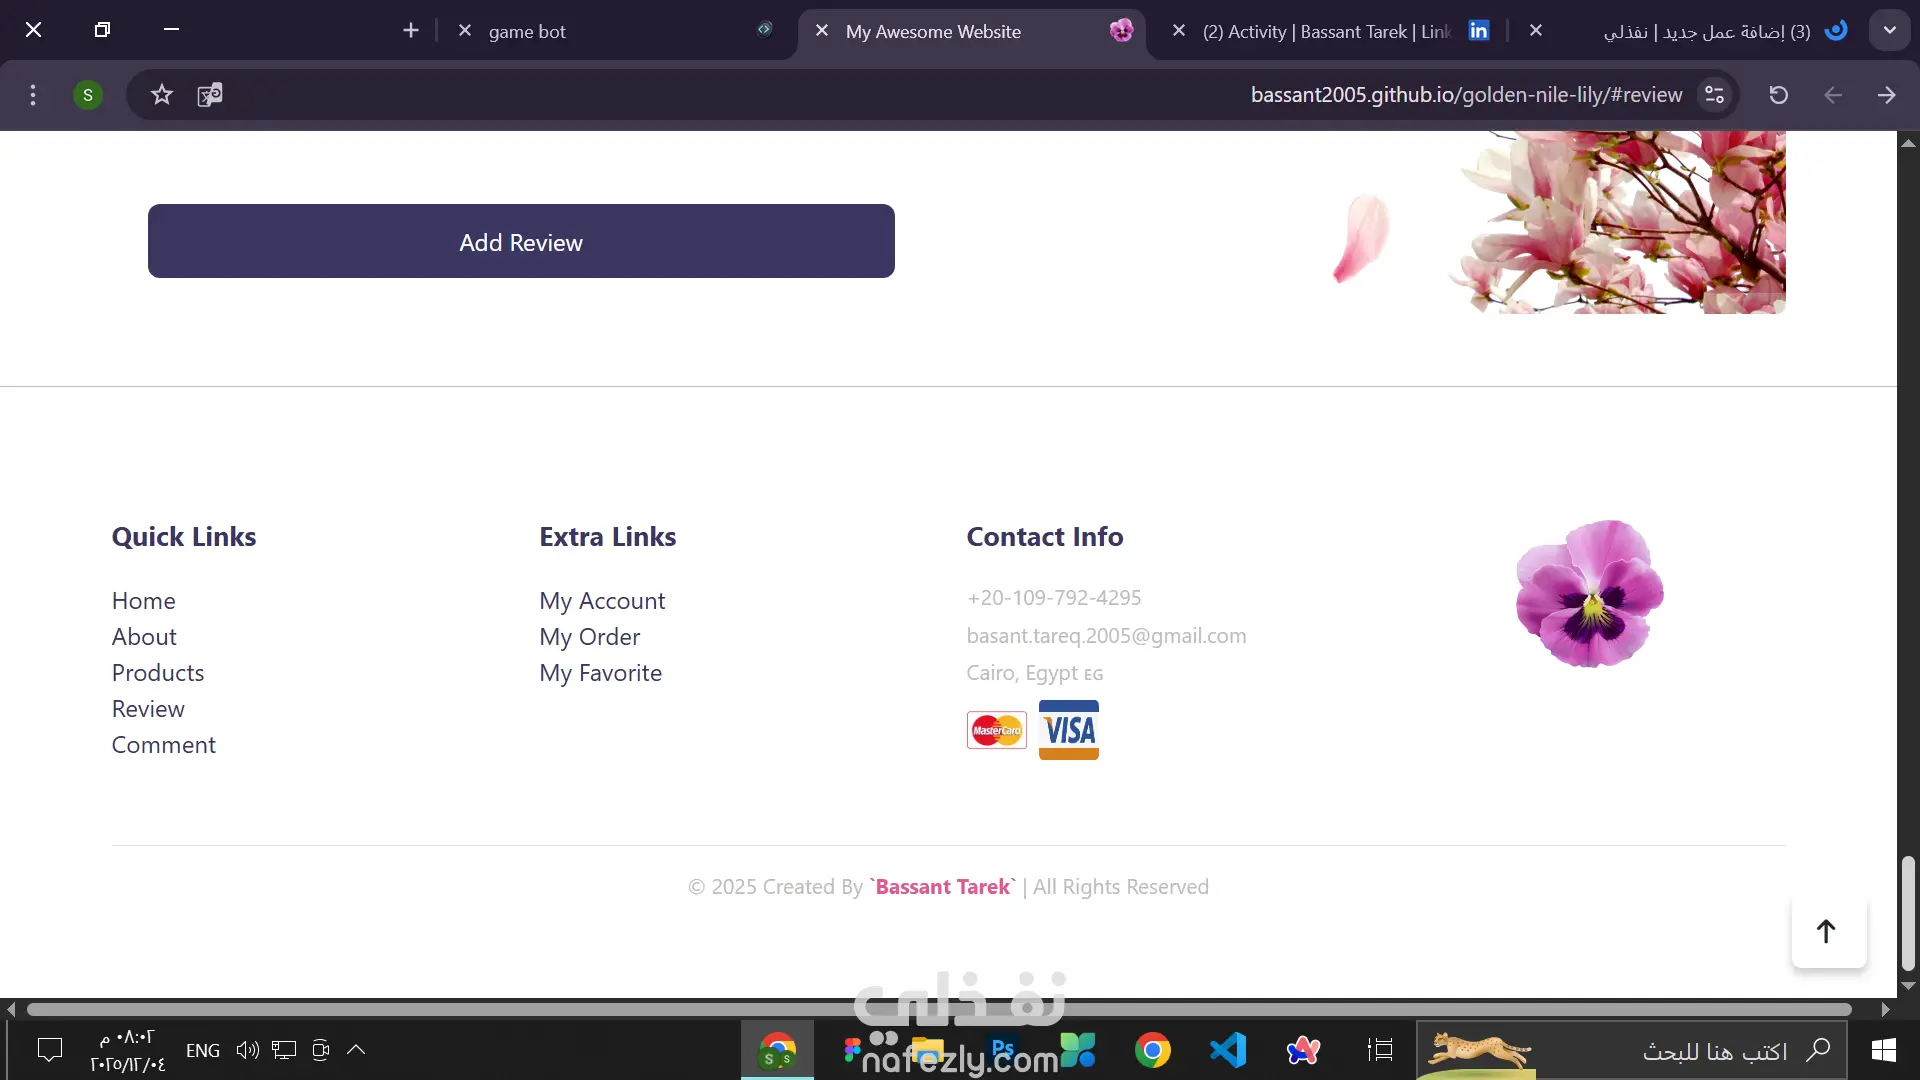Click the Visa card payment icon
Viewport: 1920px width, 1080px height.
(1068, 730)
